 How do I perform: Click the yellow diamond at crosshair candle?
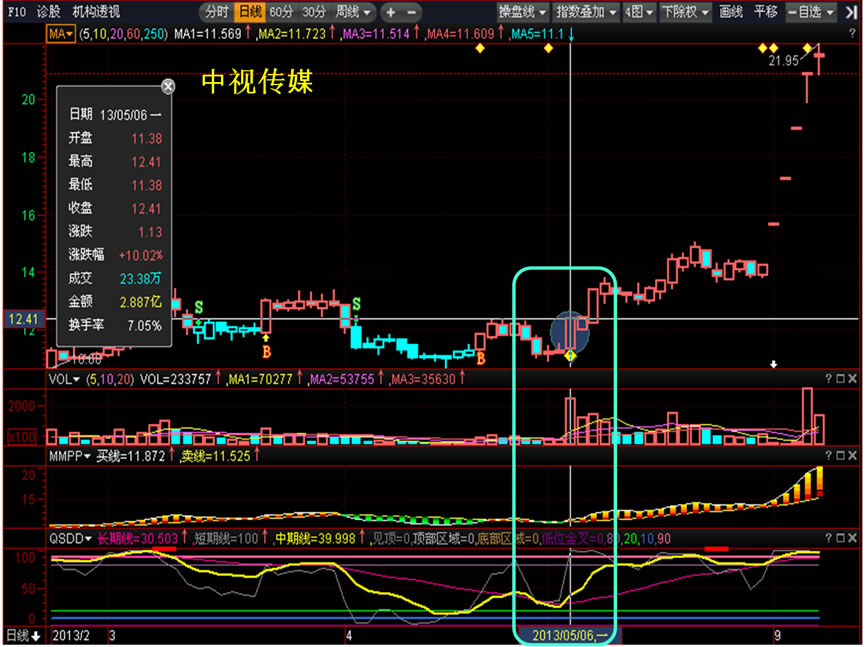point(571,356)
